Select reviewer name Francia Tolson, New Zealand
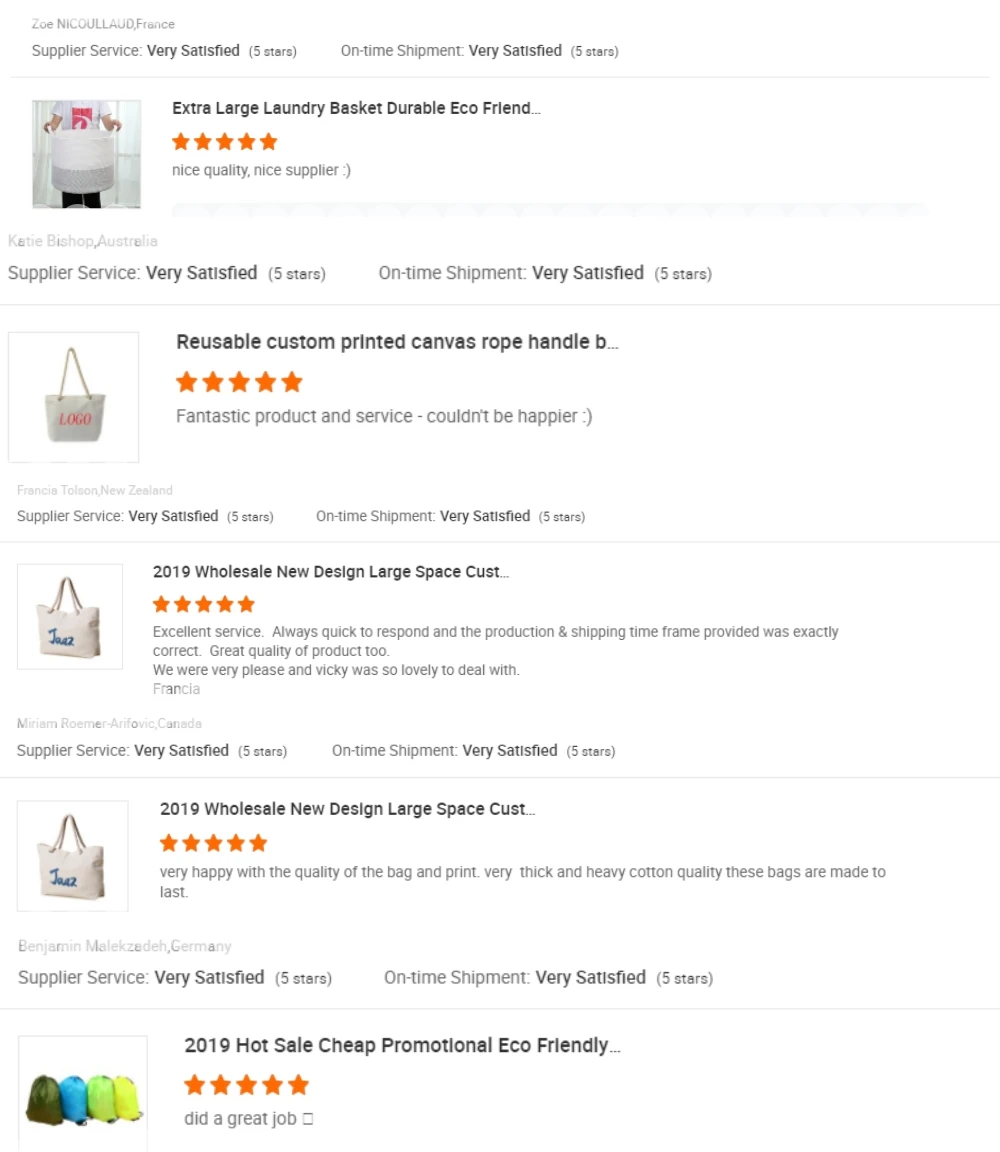 tap(95, 490)
